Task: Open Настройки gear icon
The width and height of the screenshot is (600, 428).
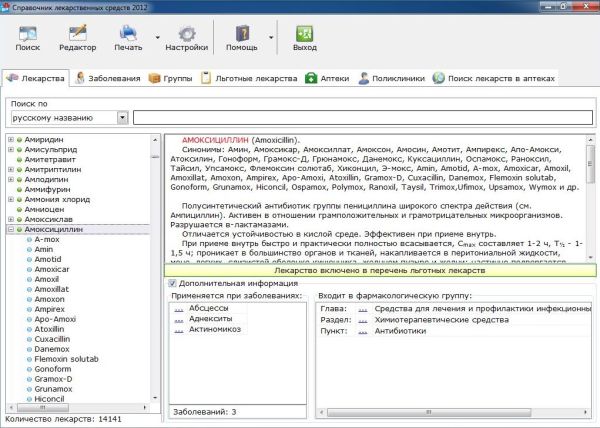Action: point(187,34)
